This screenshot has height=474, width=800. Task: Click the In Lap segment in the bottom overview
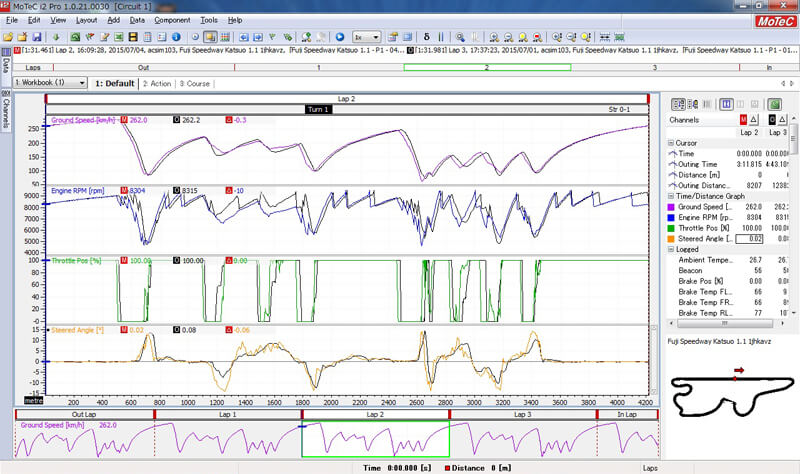627,414
